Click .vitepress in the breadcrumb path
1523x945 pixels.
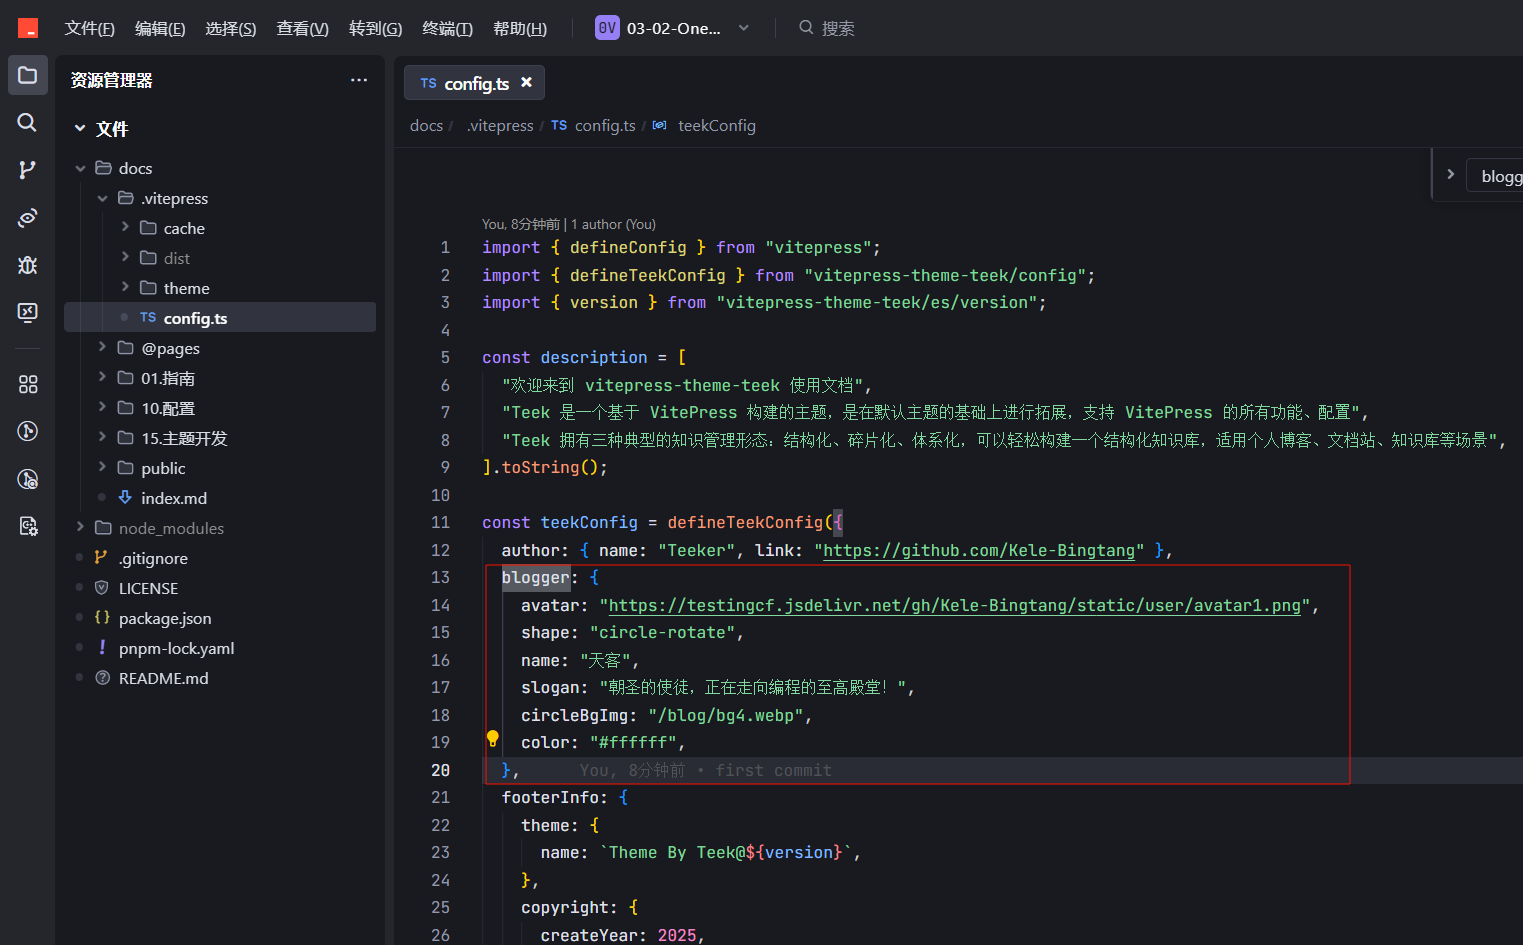click(x=500, y=125)
